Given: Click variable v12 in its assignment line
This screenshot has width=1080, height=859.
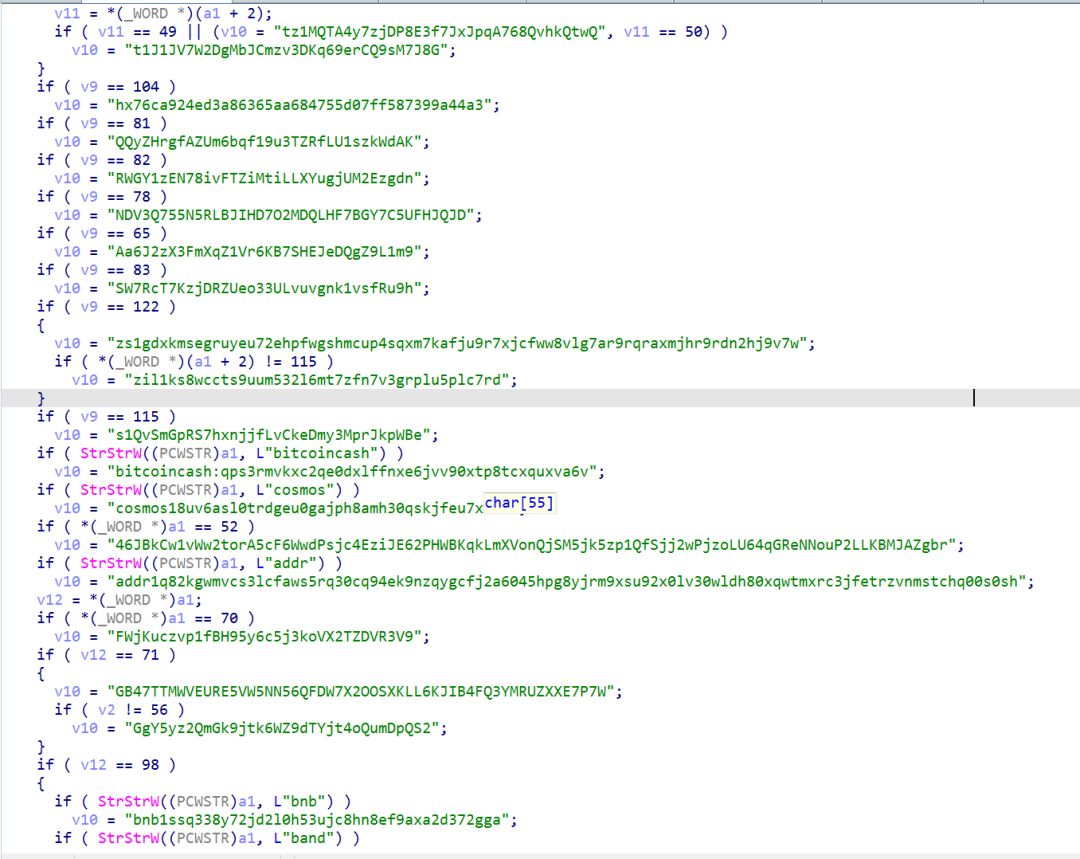Looking at the screenshot, I should [x=50, y=600].
